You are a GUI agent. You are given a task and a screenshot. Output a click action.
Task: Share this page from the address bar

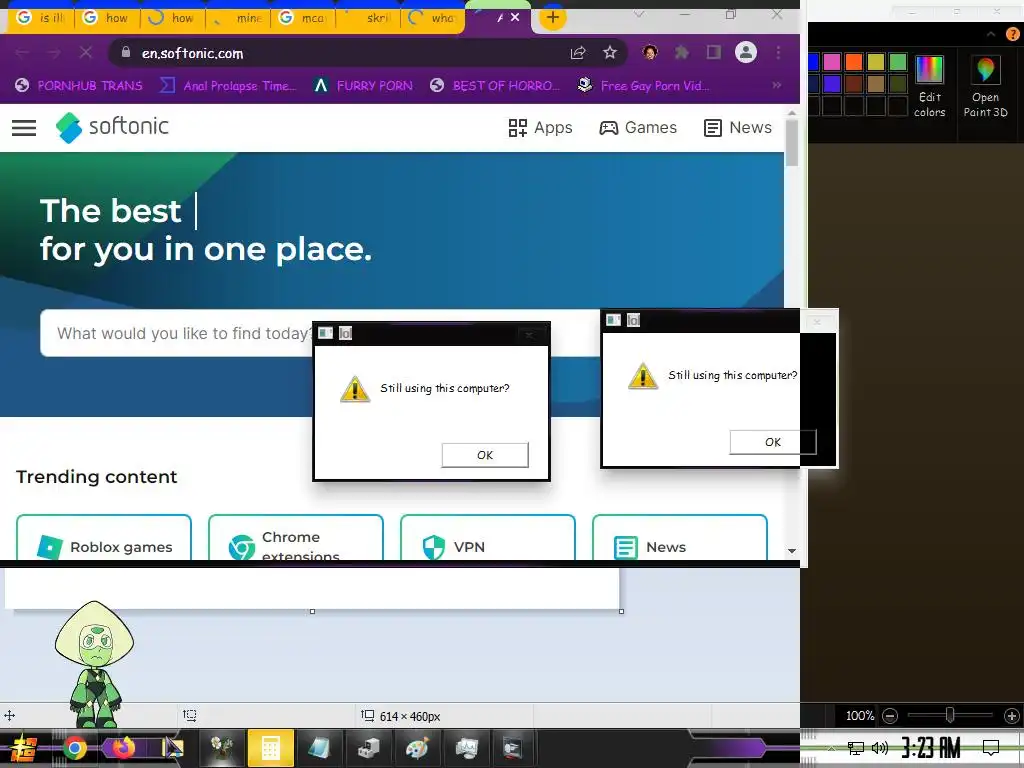(578, 53)
